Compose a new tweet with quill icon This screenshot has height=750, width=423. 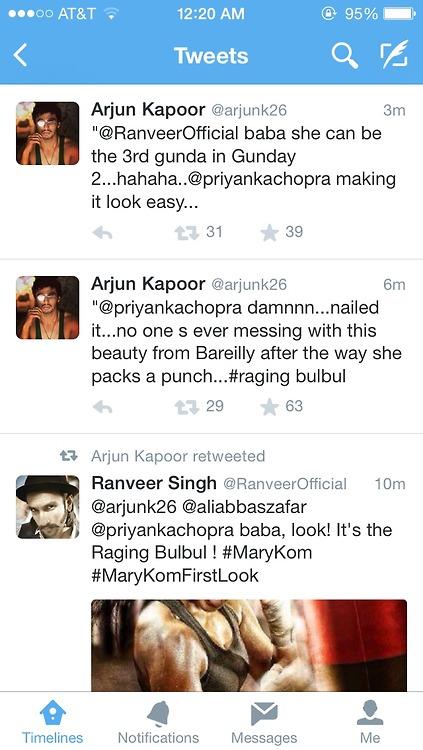click(394, 54)
